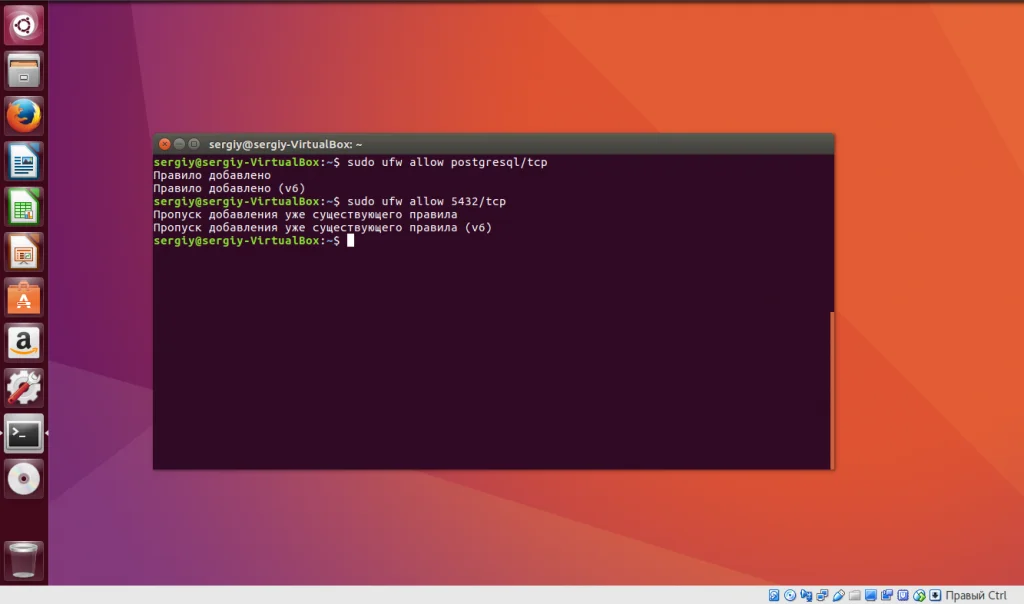Click the 'Правило добавлено (v6)' output line
Image resolution: width=1024 pixels, height=604 pixels.
tap(229, 188)
